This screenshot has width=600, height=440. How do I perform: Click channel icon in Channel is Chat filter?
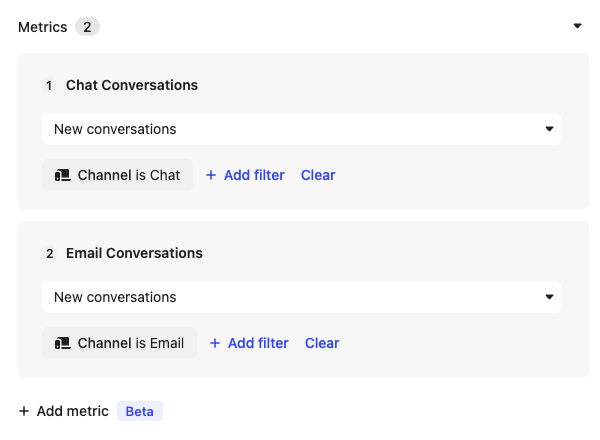click(63, 175)
